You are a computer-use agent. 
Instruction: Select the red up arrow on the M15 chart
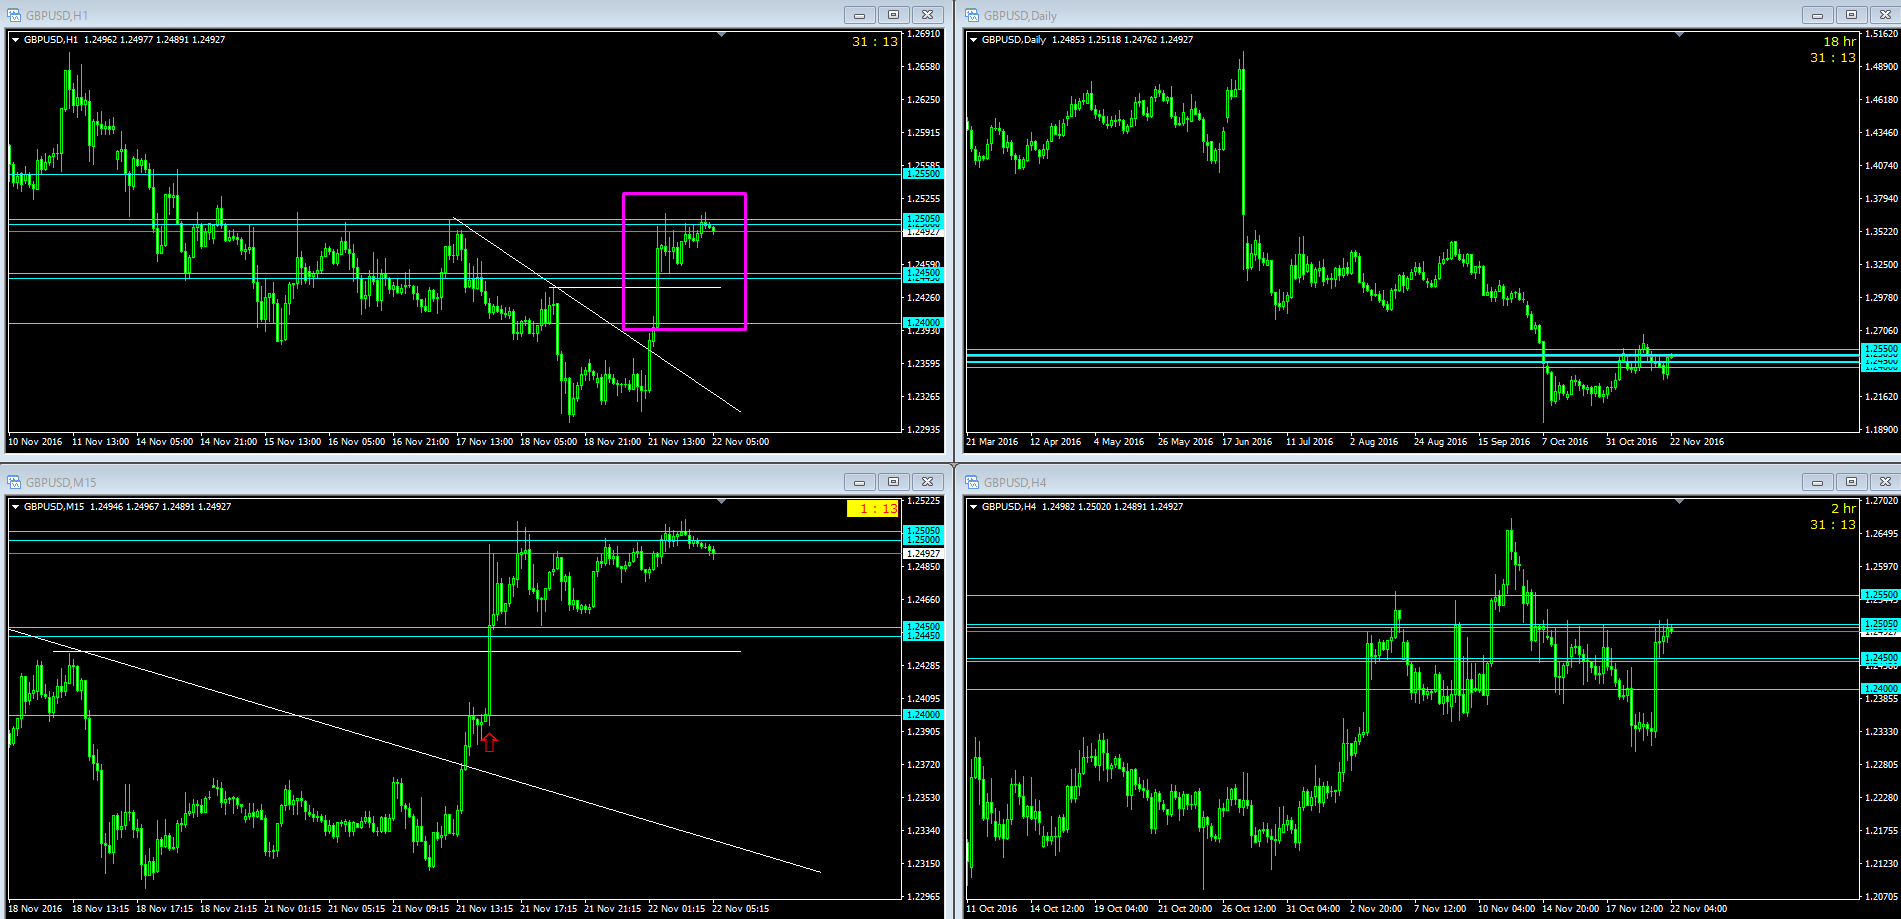(489, 742)
